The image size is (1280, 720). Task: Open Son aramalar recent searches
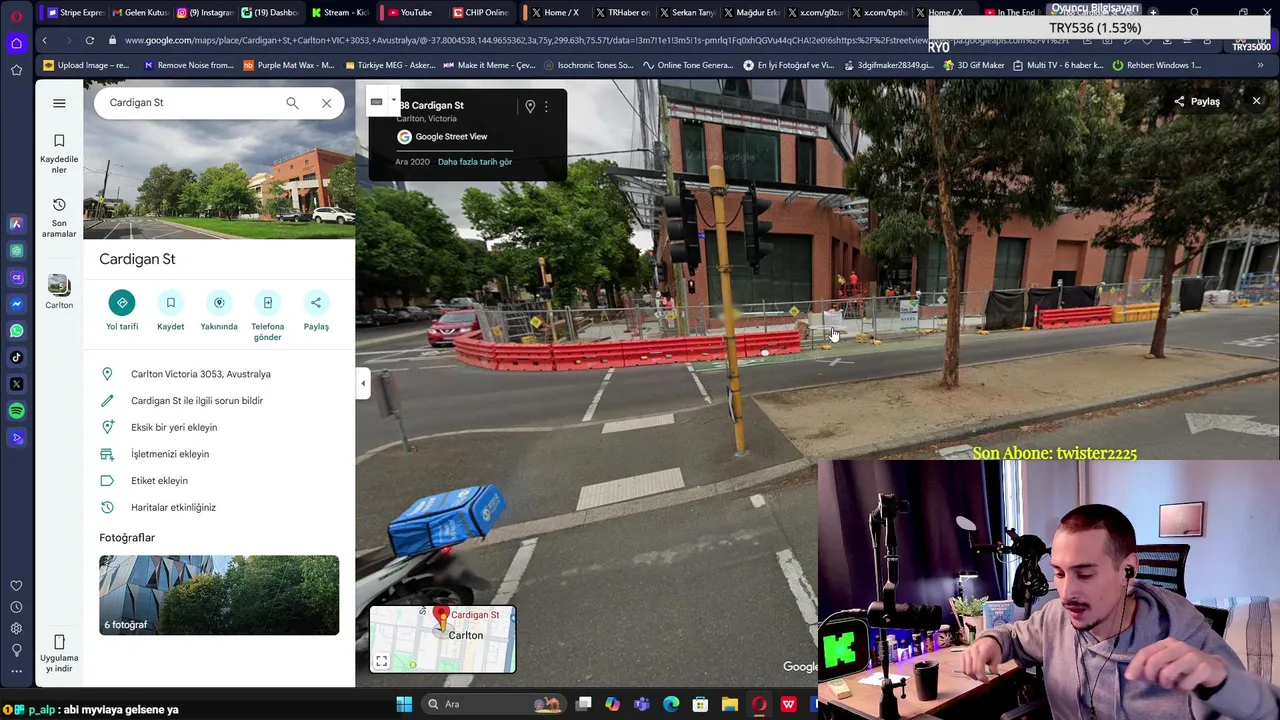coord(59,218)
